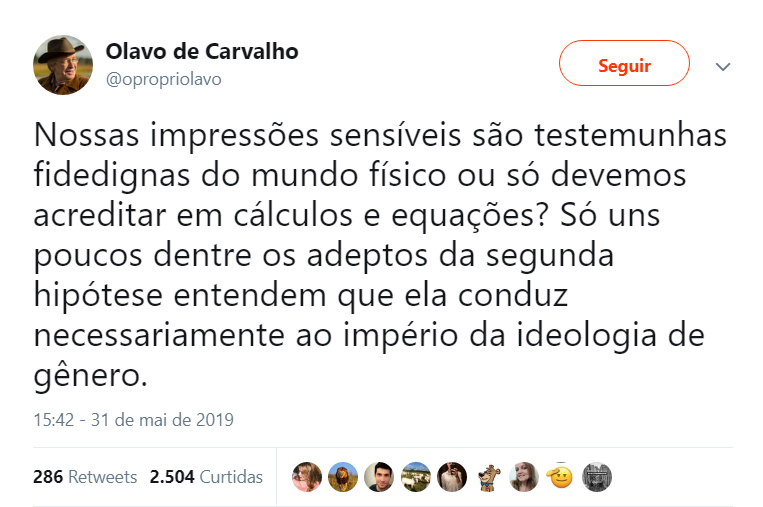Image resolution: width=763 pixels, height=507 pixels.
Task: Open the saluting emoji liker avatar
Action: pyautogui.click(x=560, y=477)
